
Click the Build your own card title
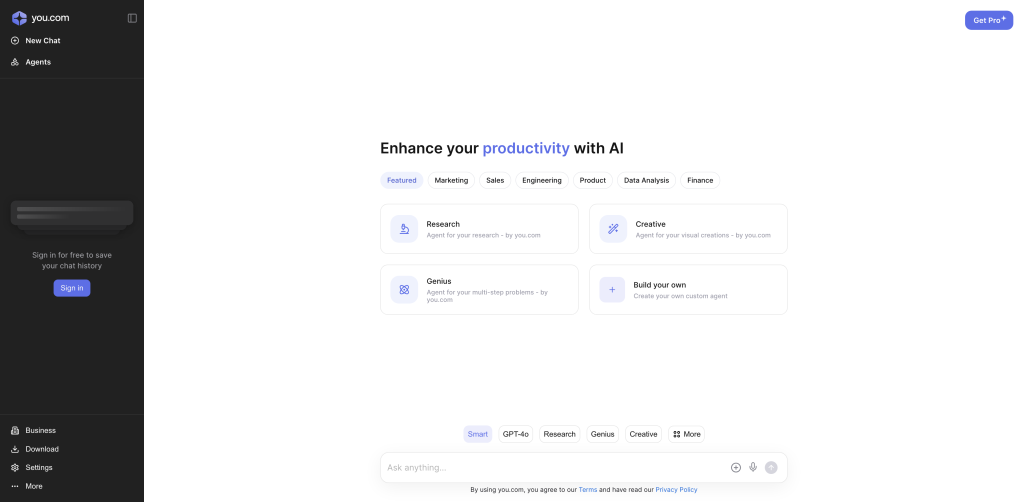click(660, 285)
